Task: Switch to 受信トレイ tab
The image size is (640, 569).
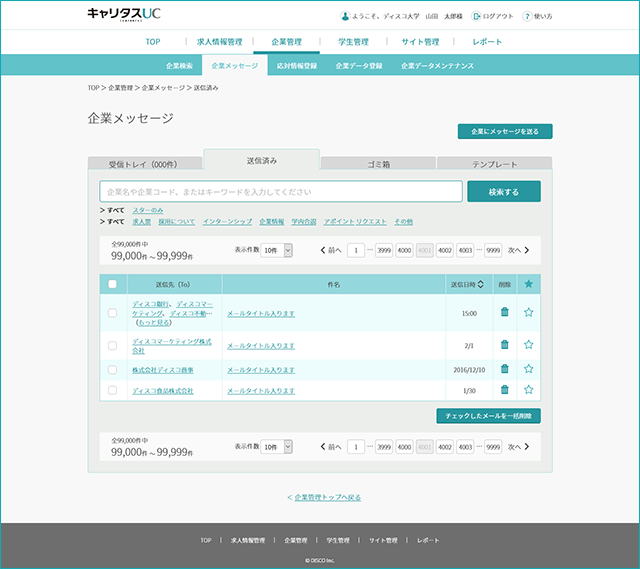Action: [x=145, y=163]
